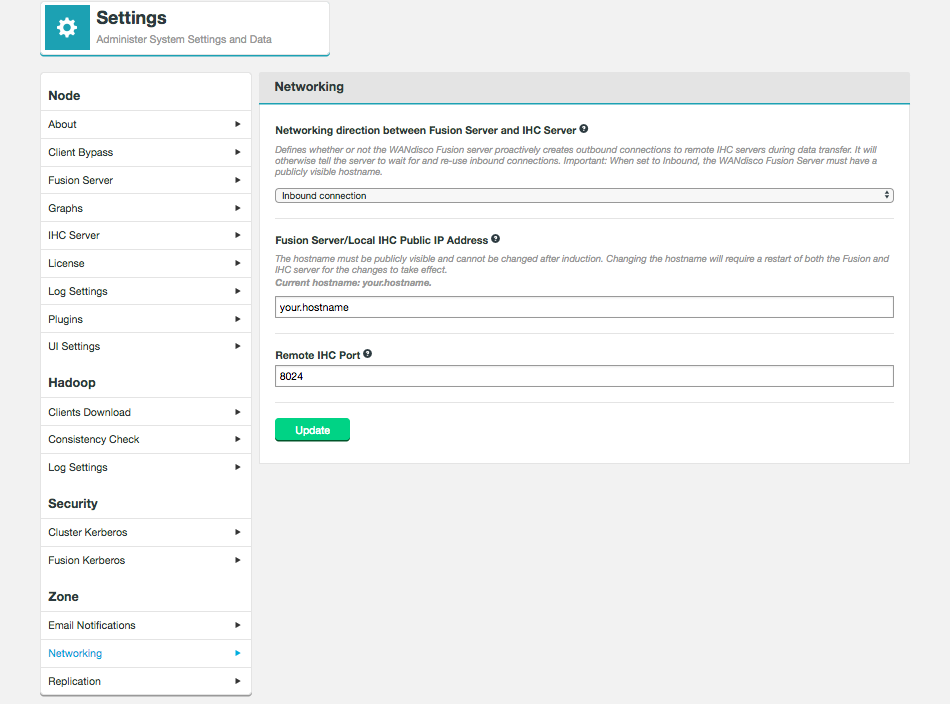Open Replication settings under Zone
The image size is (950, 704).
145,681
